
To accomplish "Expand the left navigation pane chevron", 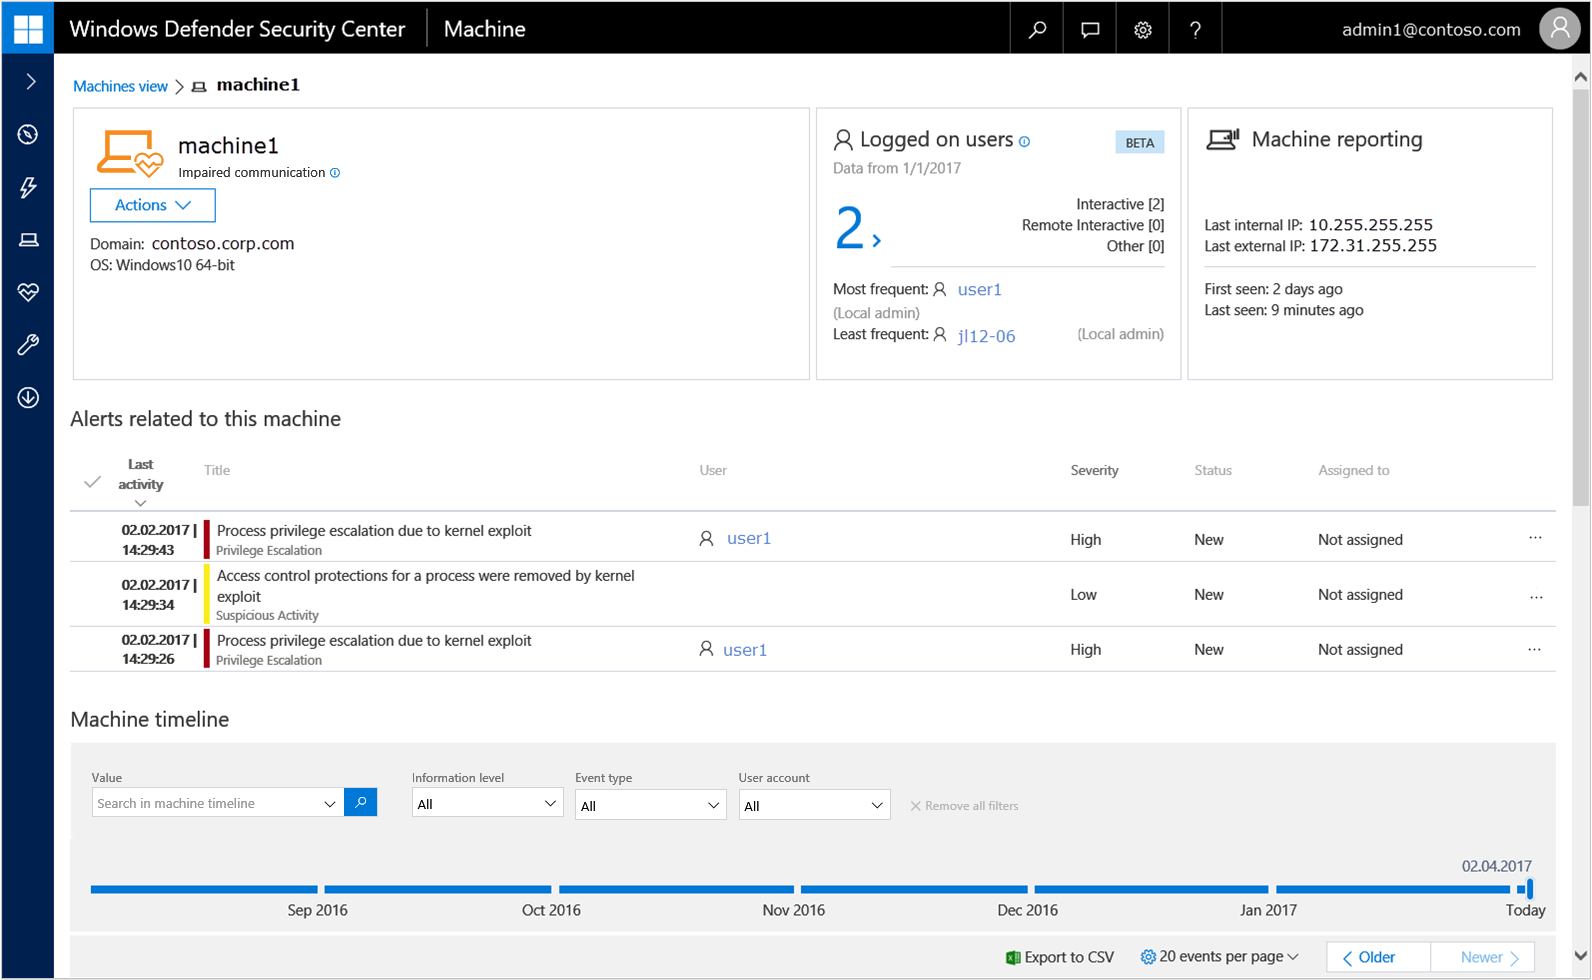I will point(30,81).
